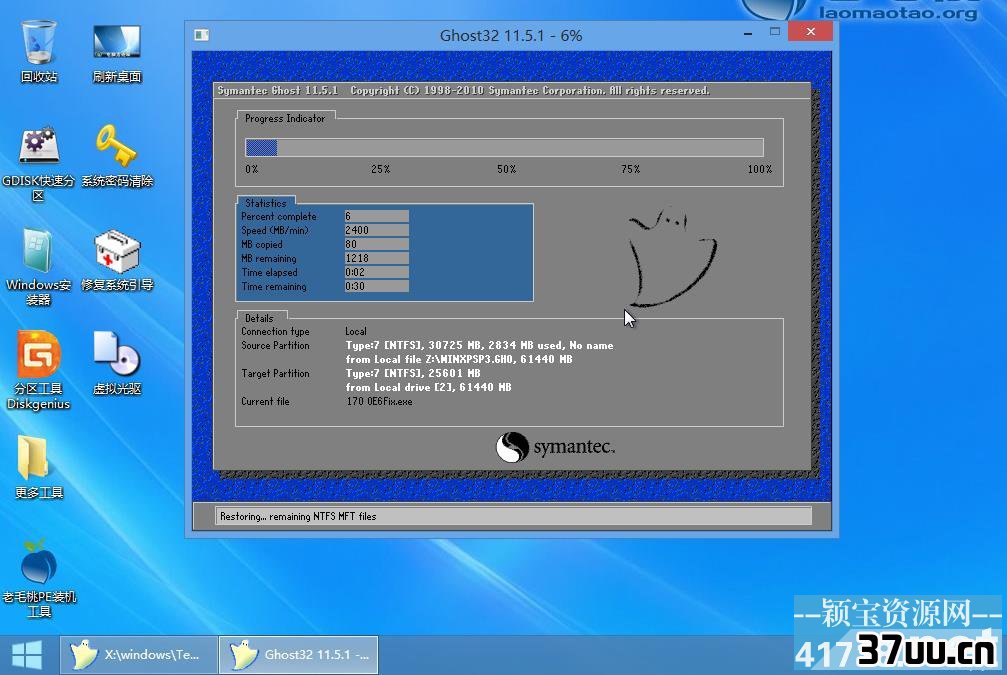Launch 分区工具 Diskgenius icon
This screenshot has height=675, width=1007.
coord(39,371)
